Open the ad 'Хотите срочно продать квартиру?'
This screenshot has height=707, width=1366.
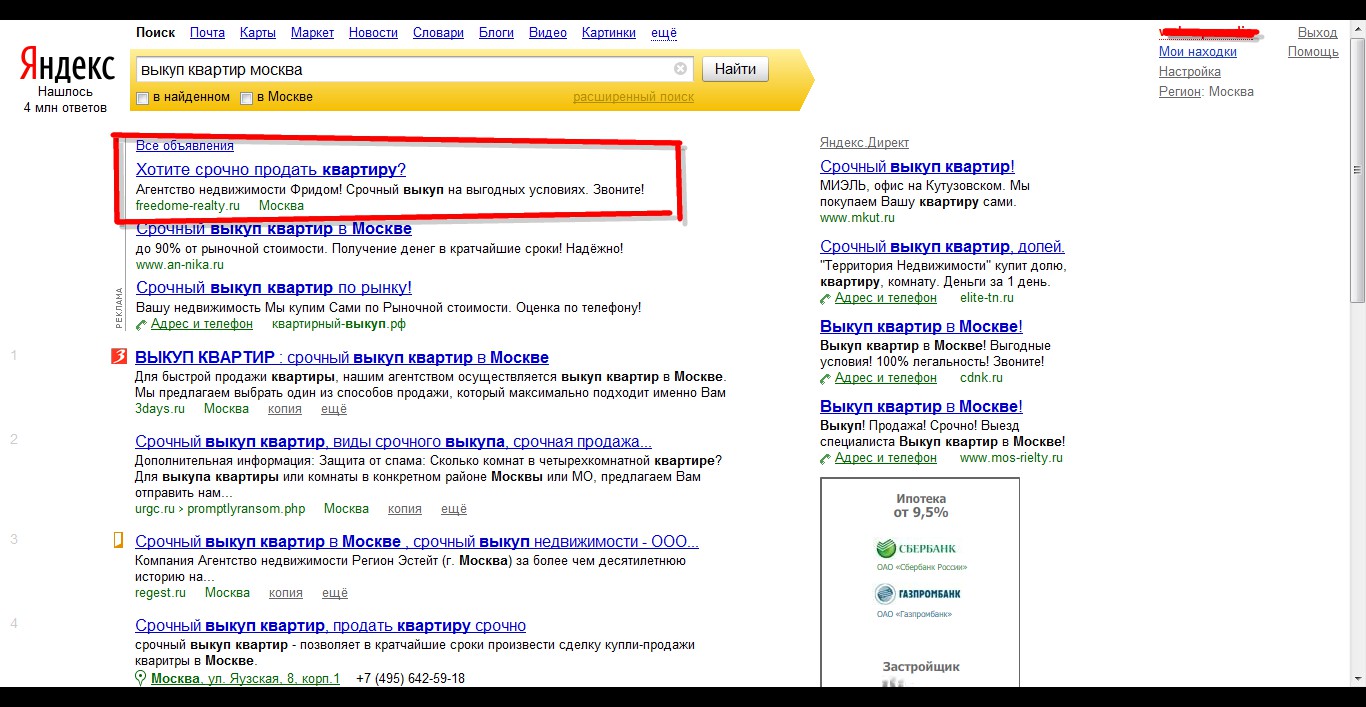[271, 169]
